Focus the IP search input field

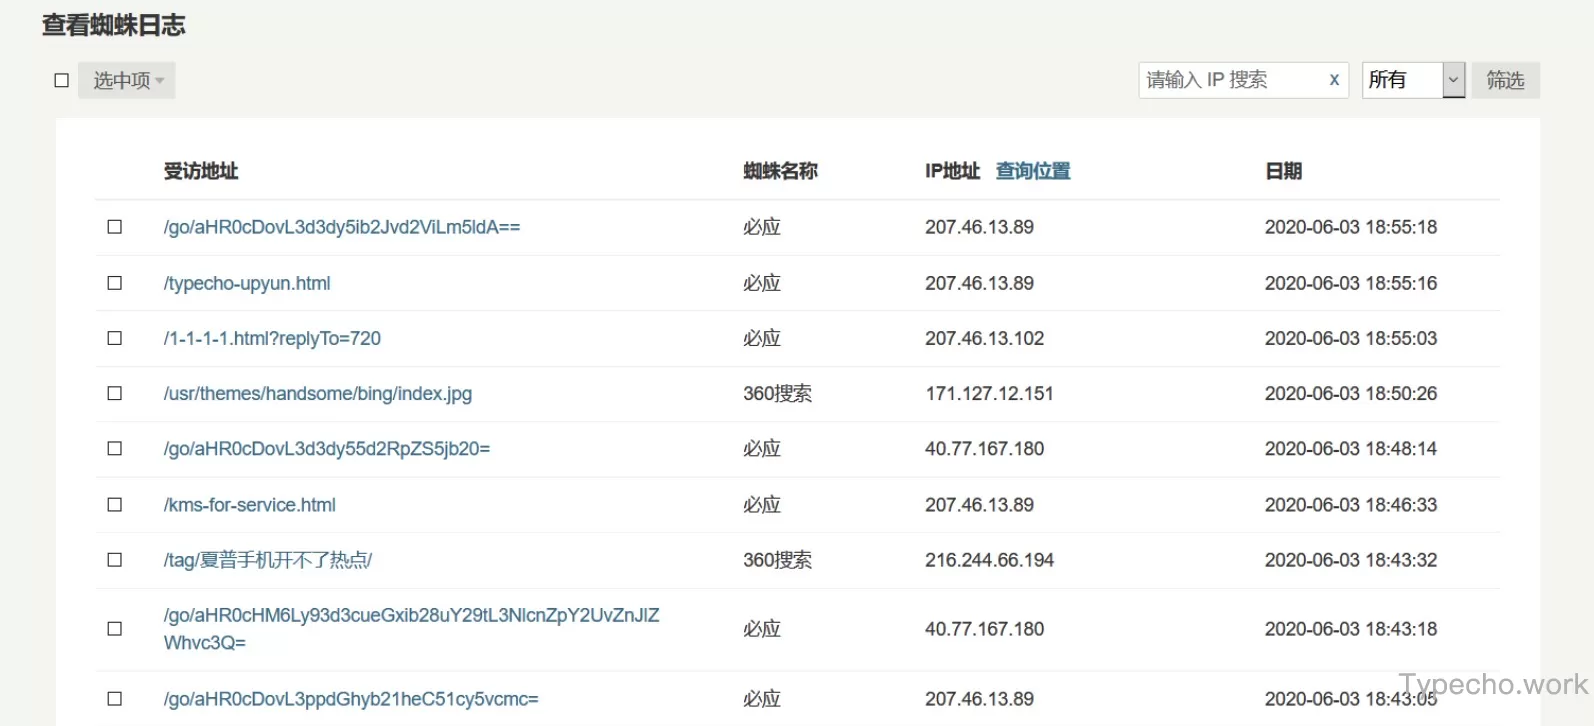click(1230, 80)
